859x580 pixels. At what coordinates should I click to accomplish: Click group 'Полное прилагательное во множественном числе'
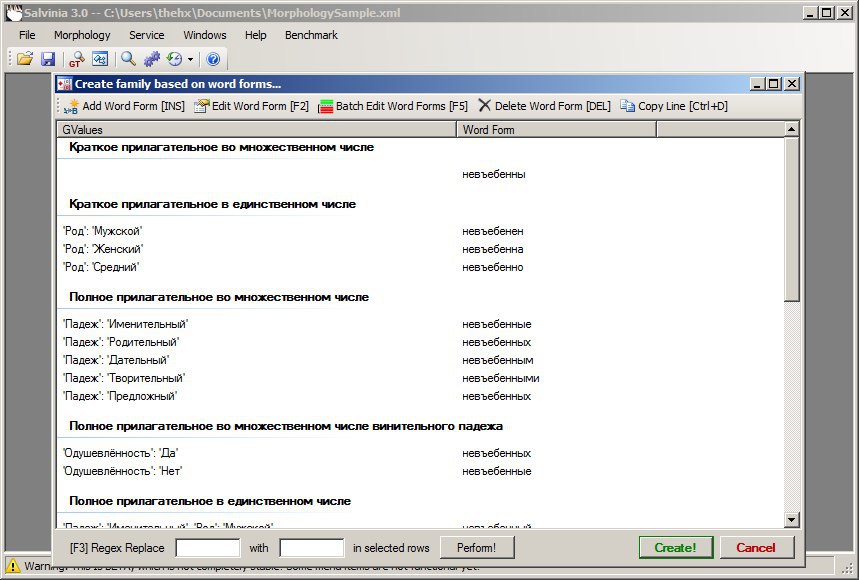pos(219,297)
